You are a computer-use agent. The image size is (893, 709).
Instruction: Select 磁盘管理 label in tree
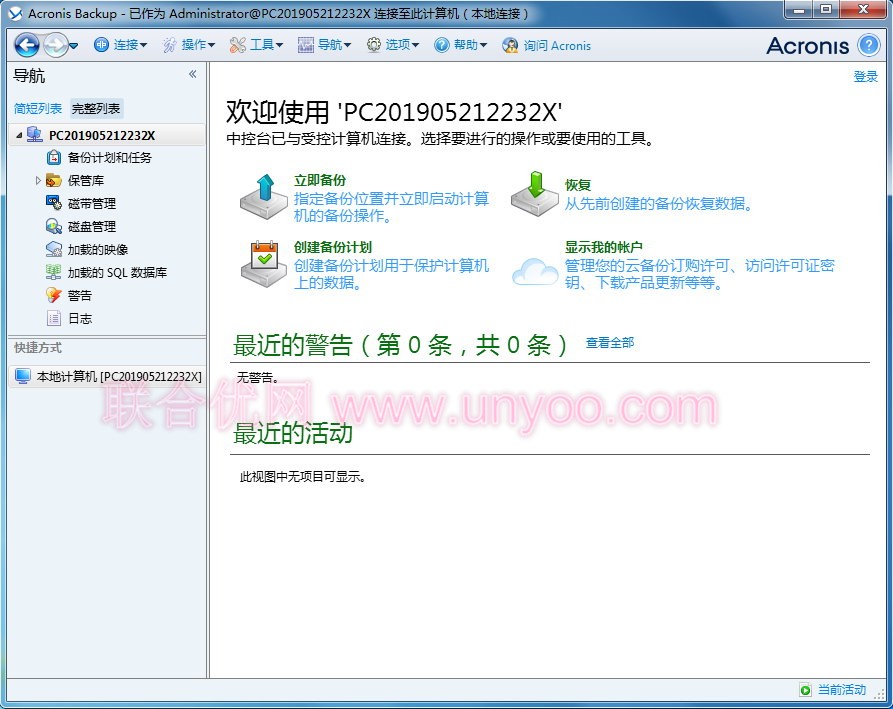pos(92,227)
